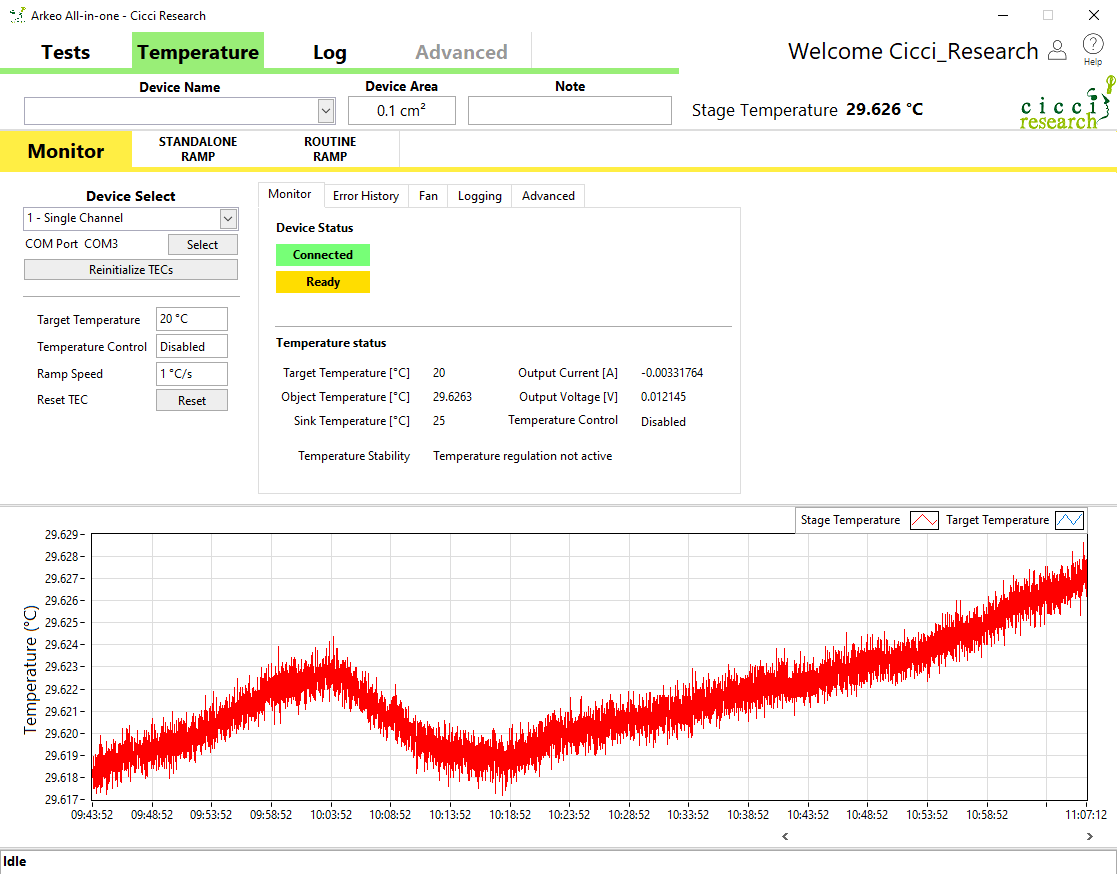Viewport: 1117px width, 874px height.
Task: Click the Stage Temperature legend waveform icon
Action: pyautogui.click(x=924, y=520)
